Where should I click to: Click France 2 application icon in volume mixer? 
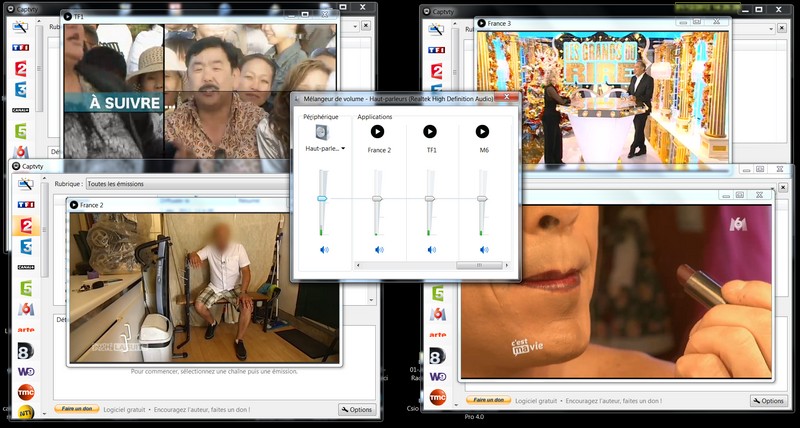point(377,132)
